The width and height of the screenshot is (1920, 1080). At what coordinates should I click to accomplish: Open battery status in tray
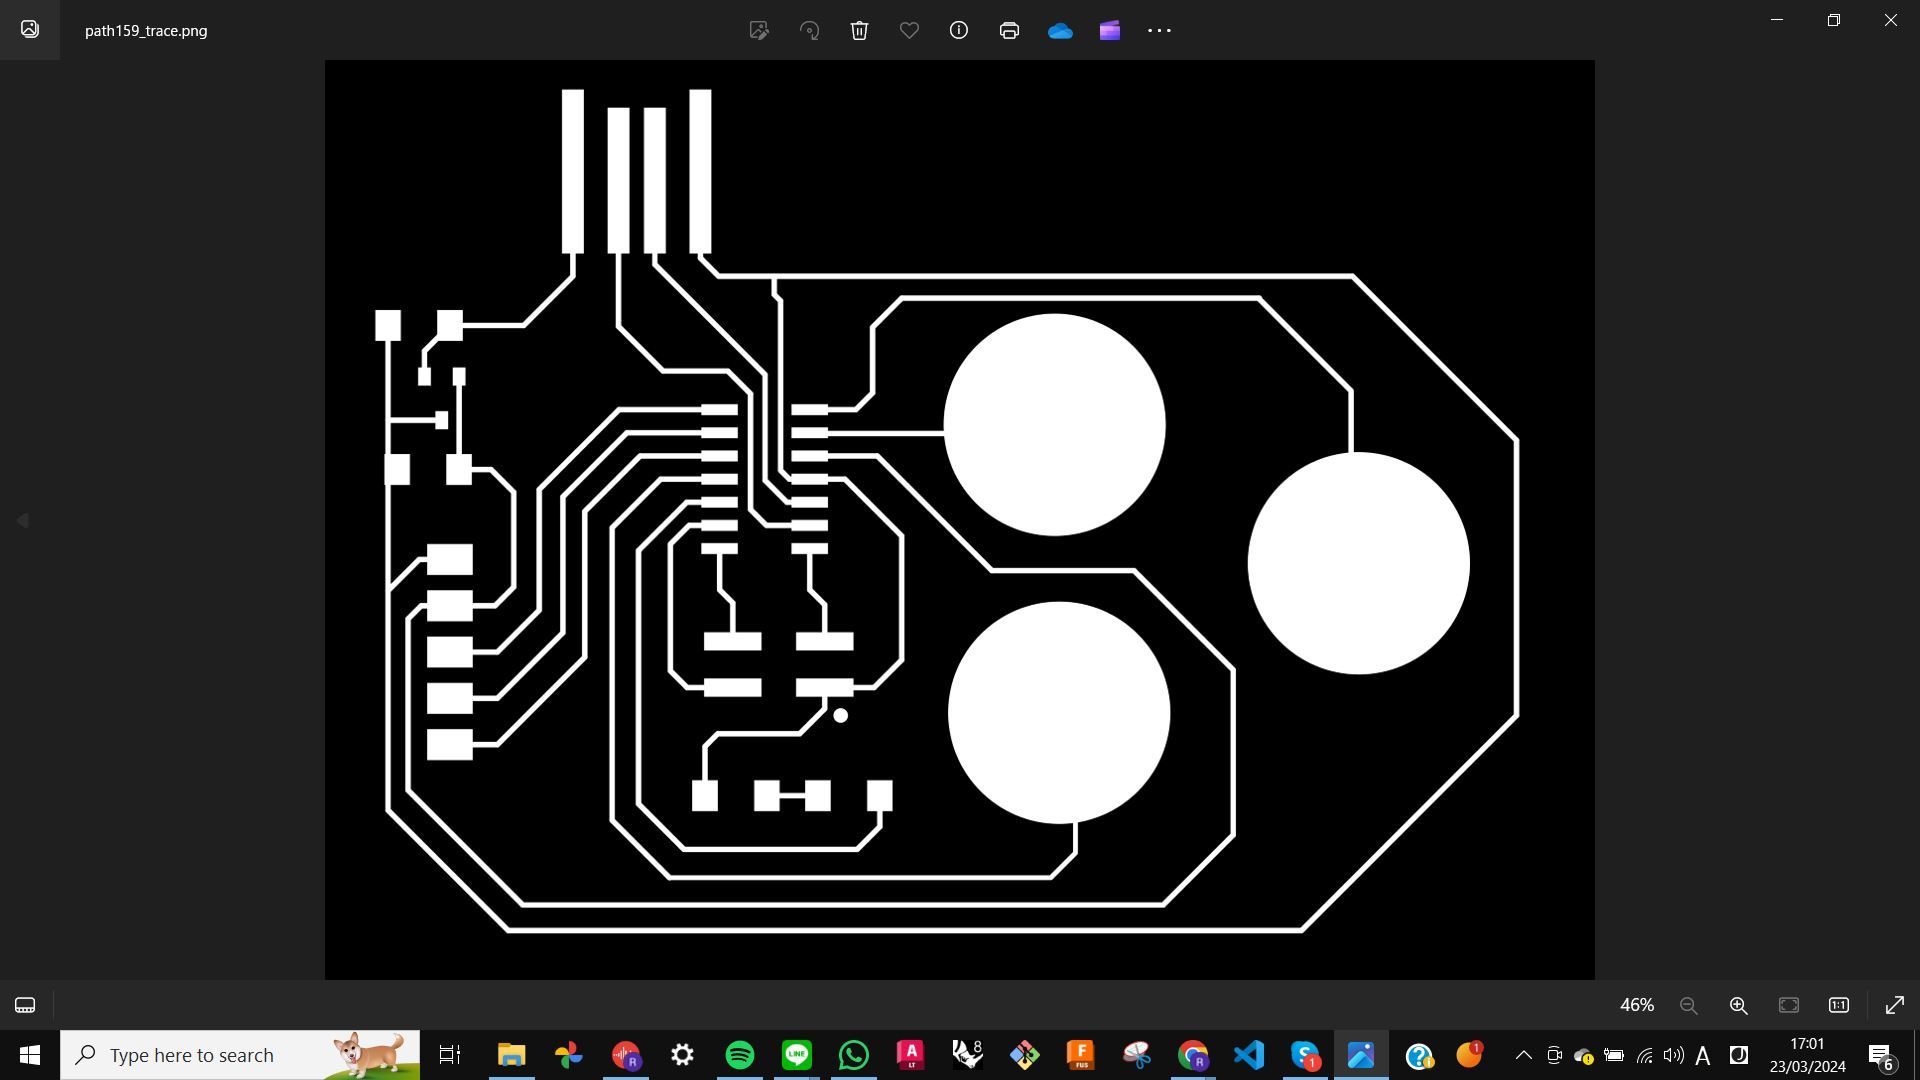[1614, 1055]
